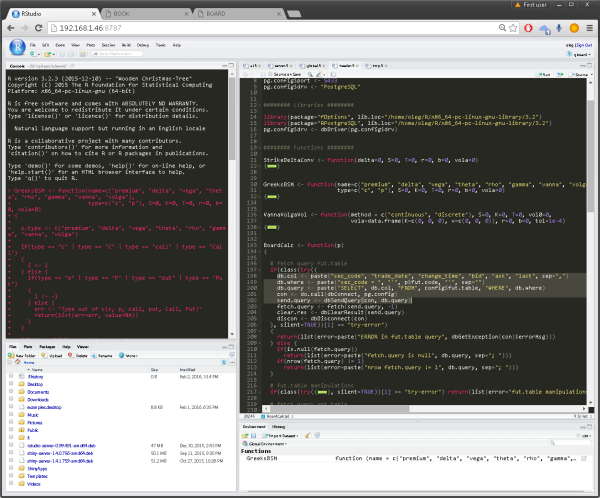
Task: Click the Home breadcrumb icon in Files pane
Action: coord(16,363)
